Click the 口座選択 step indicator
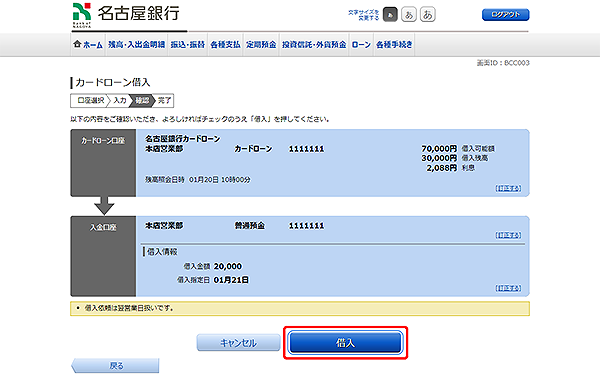The image size is (600, 391). 90,101
